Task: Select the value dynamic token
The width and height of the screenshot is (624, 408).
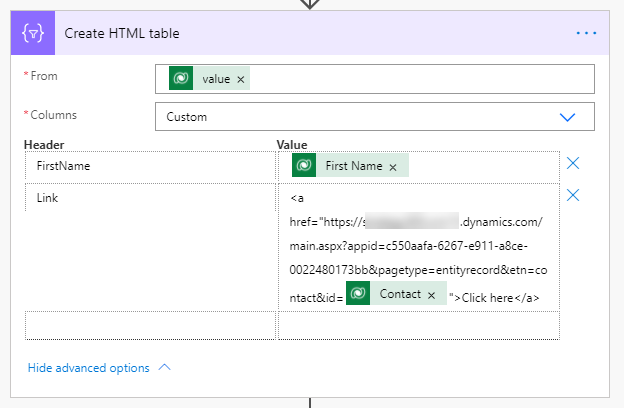Action: pyautogui.click(x=209, y=78)
